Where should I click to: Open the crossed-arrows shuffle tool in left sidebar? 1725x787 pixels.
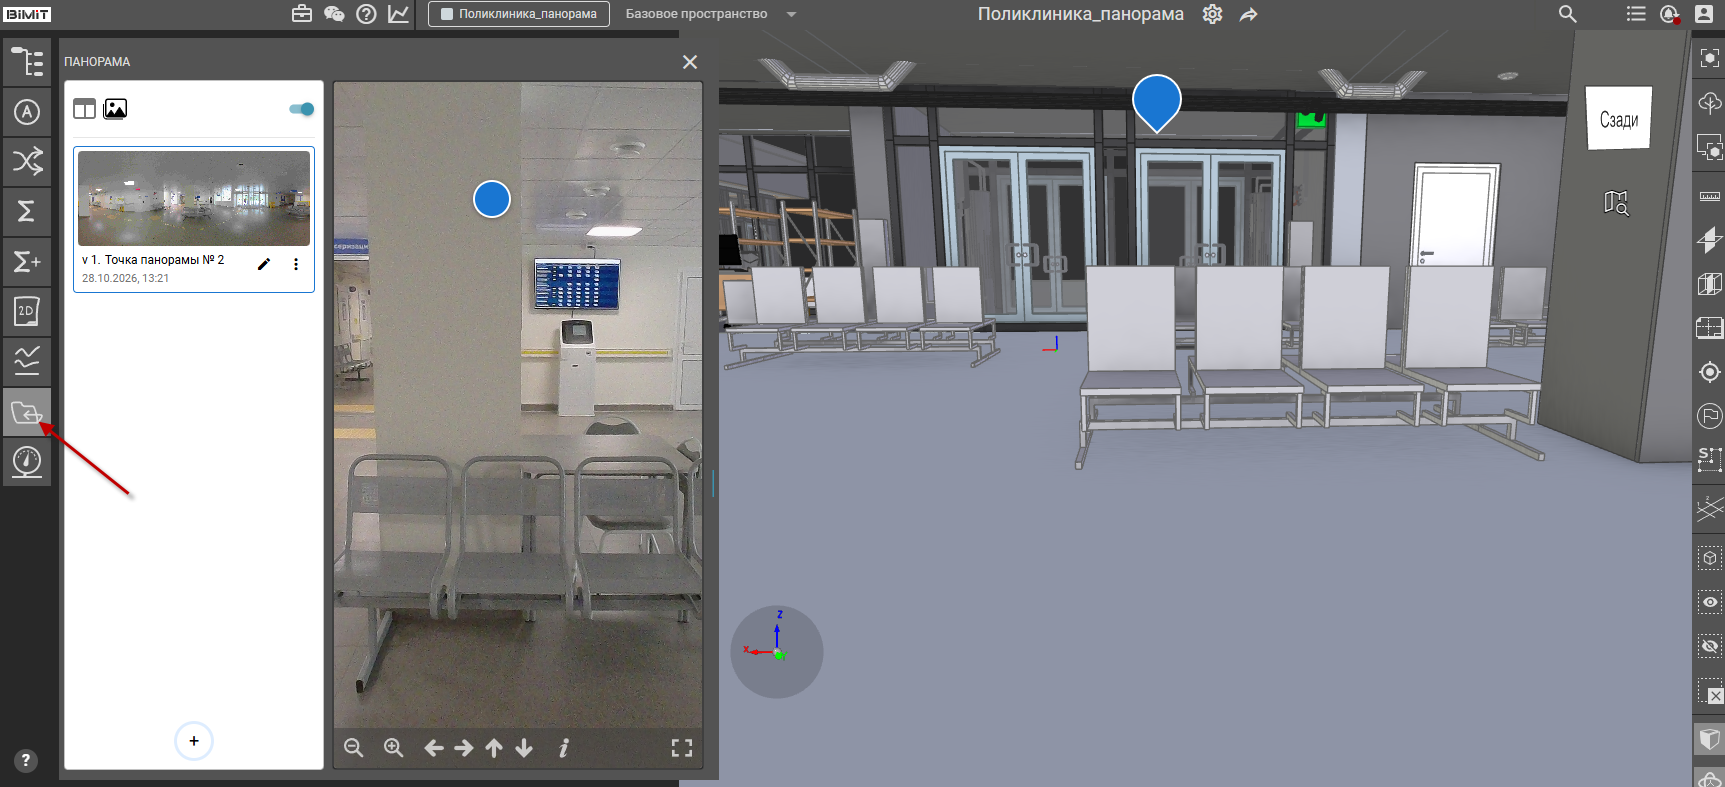point(27,161)
